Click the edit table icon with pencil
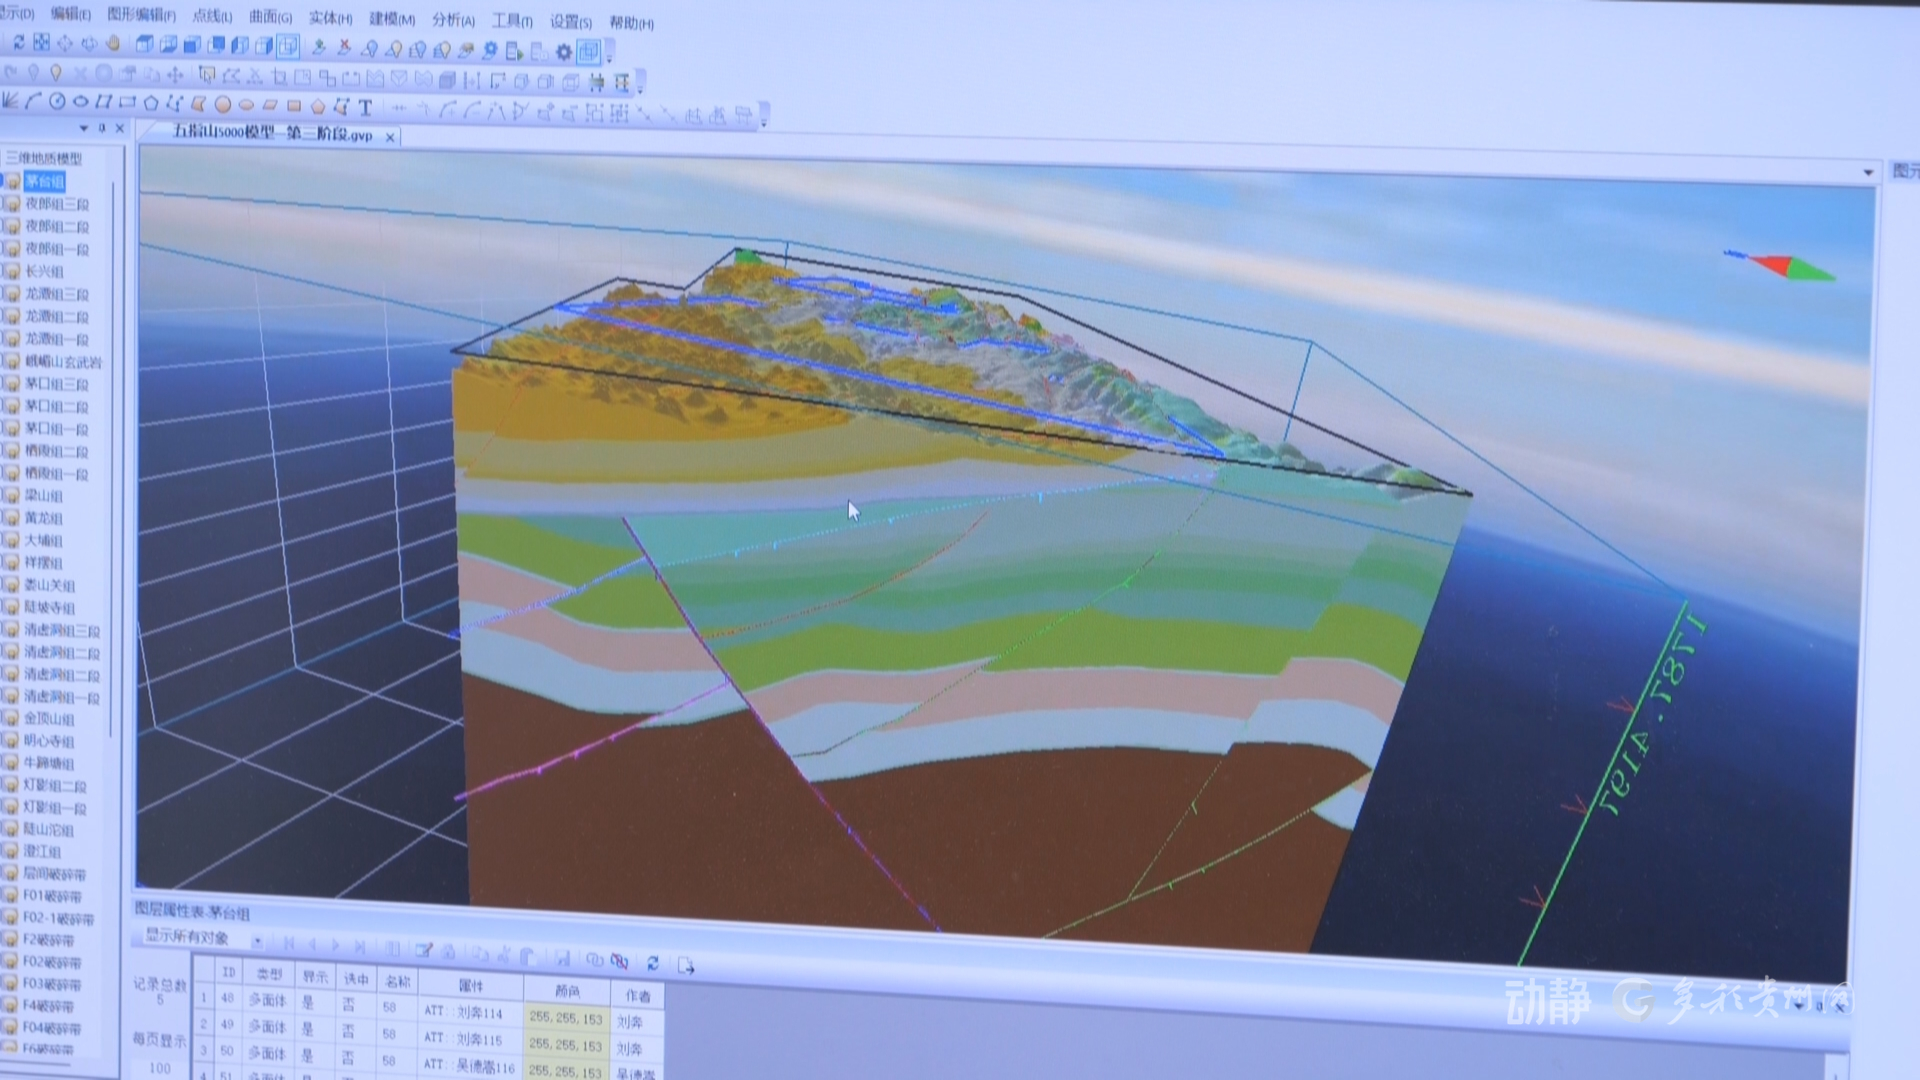The width and height of the screenshot is (1920, 1080). tap(423, 950)
